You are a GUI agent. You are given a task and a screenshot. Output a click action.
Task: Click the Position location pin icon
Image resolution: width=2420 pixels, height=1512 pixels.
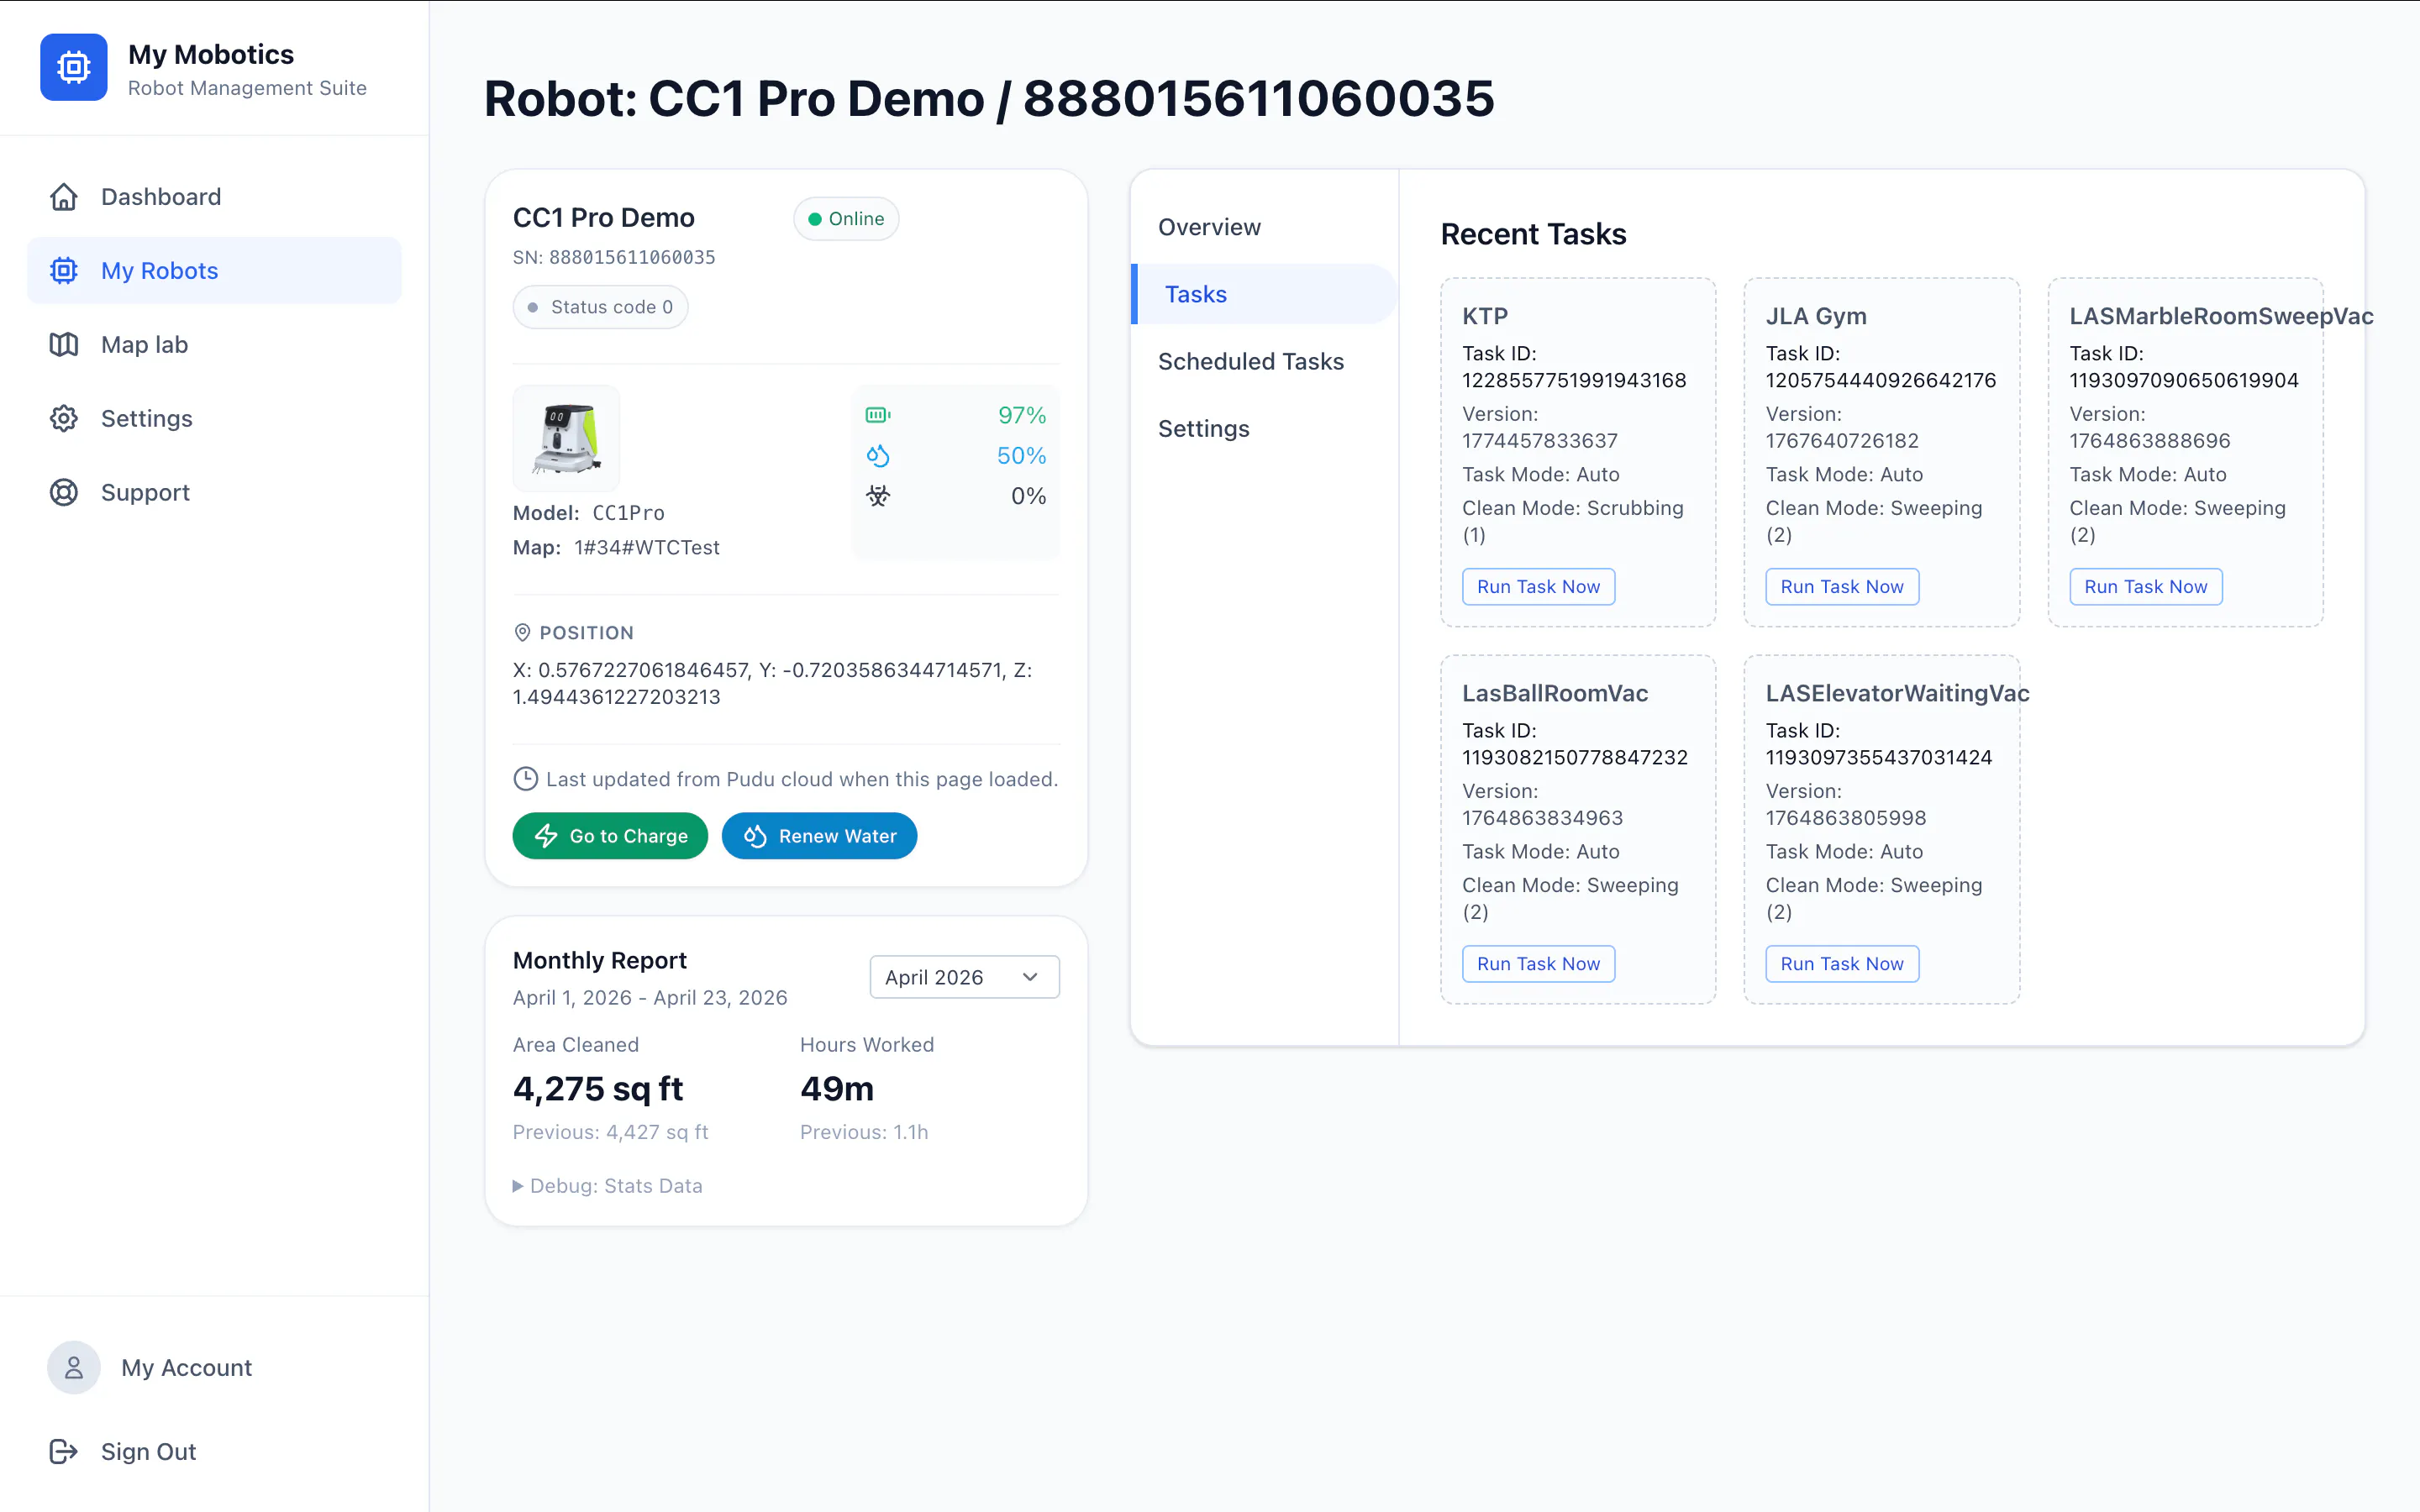tap(522, 633)
